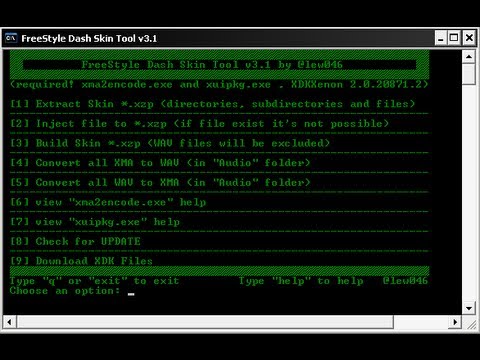Click the "[1] Extract Skin *.xzp" line
480x360 pixels.
tap(212, 104)
